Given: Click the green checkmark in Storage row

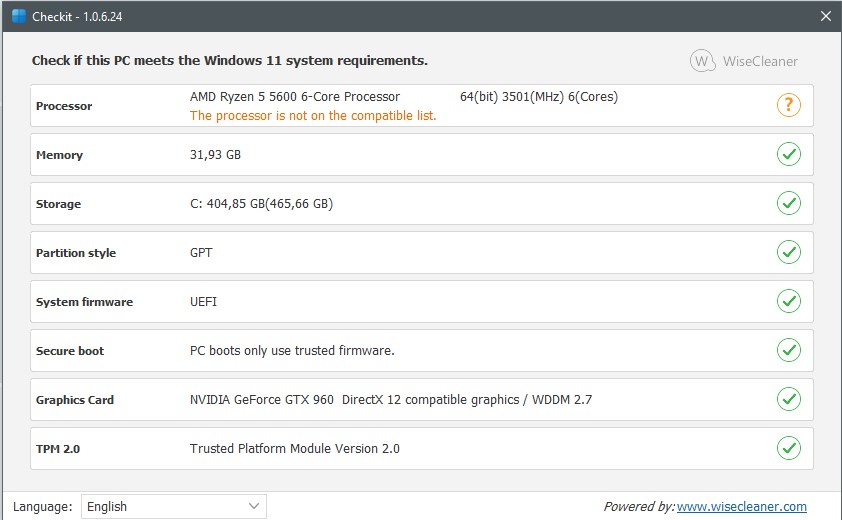Looking at the screenshot, I should click(x=789, y=203).
